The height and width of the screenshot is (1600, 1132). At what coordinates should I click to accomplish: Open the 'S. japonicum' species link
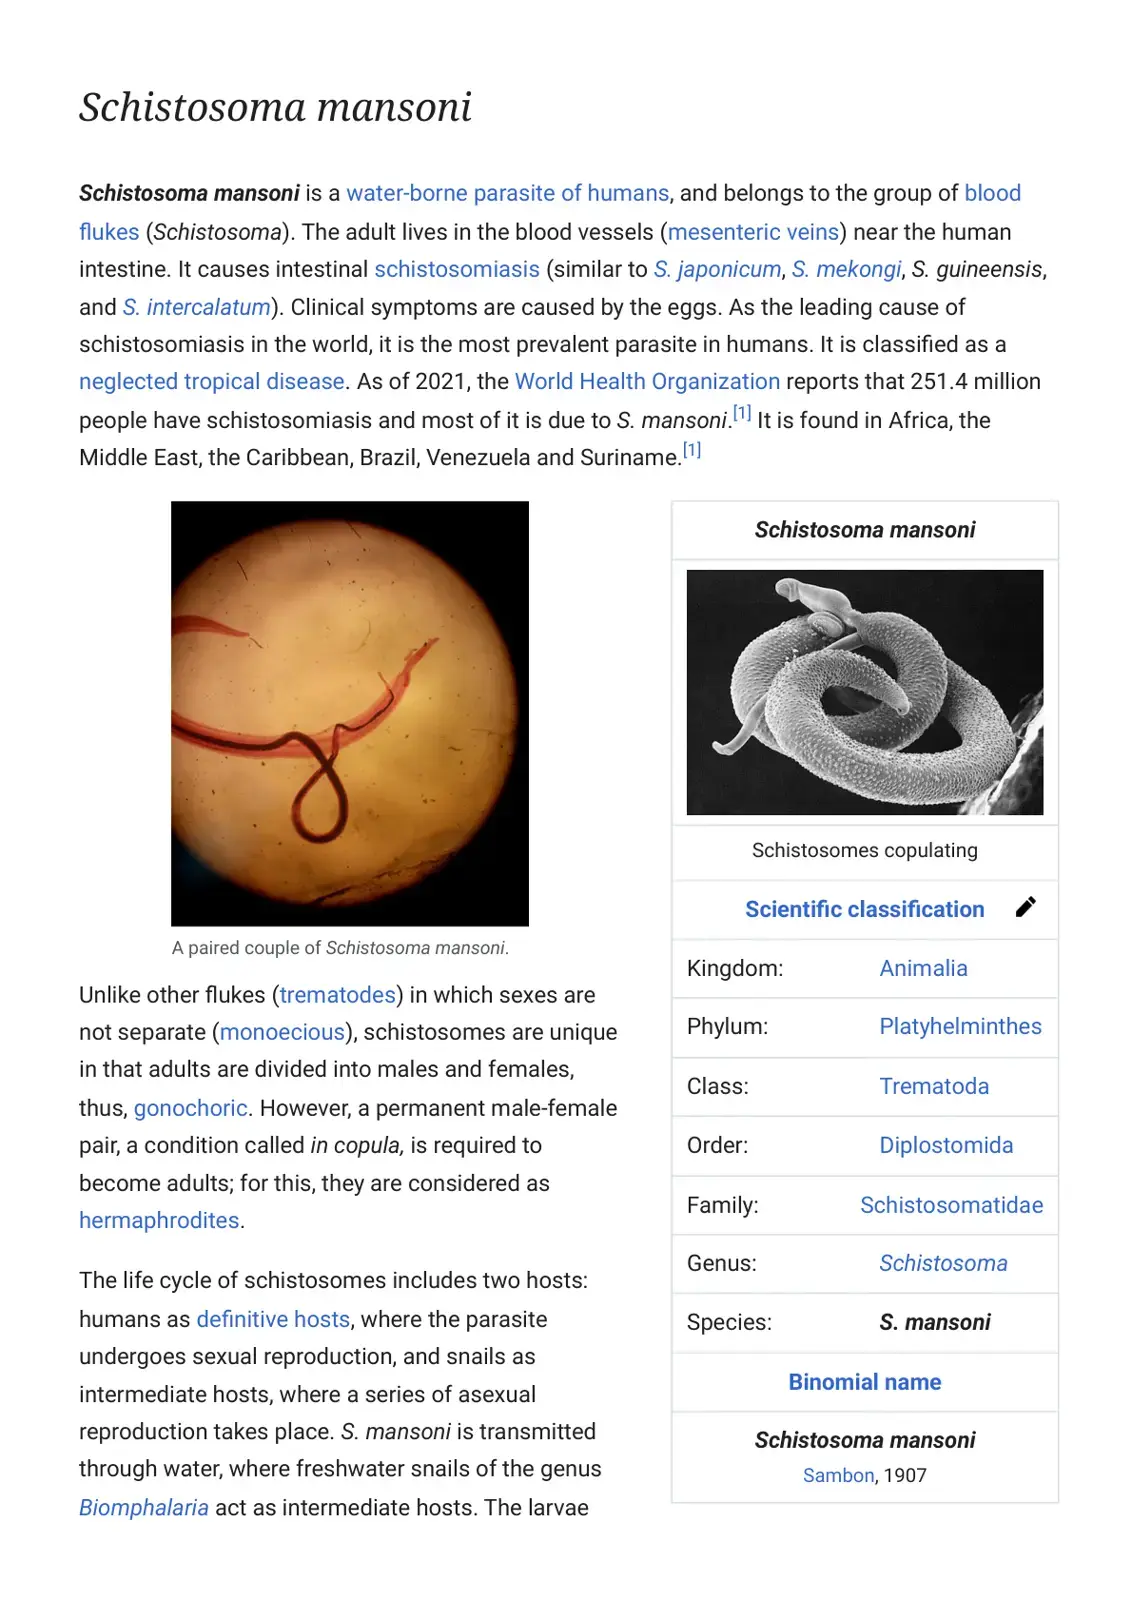(x=717, y=269)
